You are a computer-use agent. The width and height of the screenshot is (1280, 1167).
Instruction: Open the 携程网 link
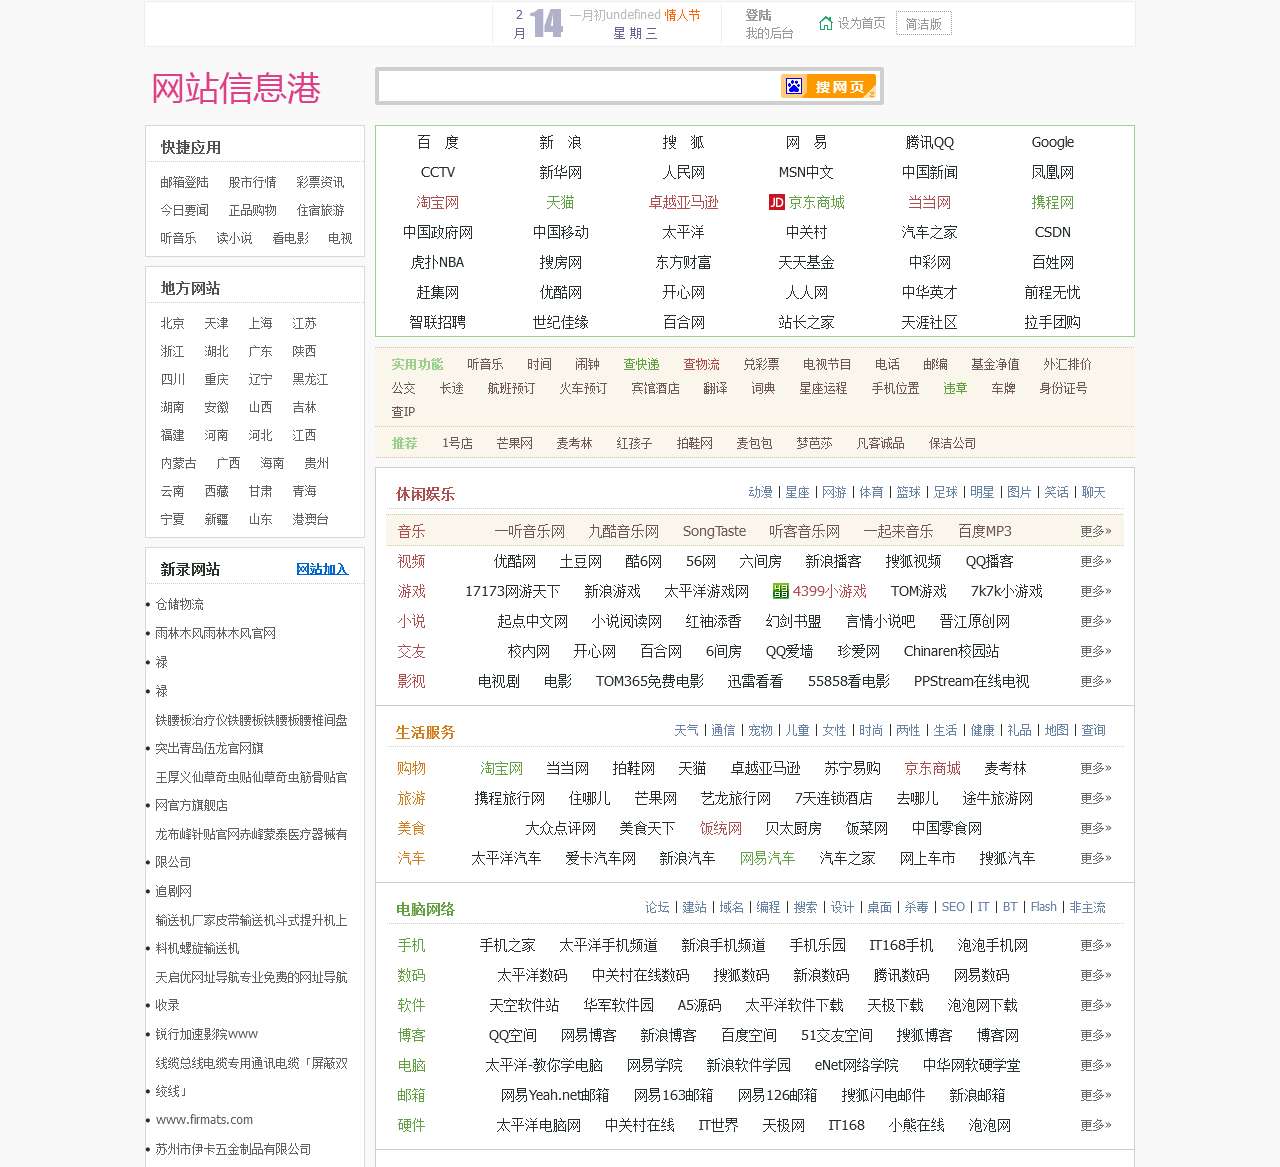coord(1053,202)
